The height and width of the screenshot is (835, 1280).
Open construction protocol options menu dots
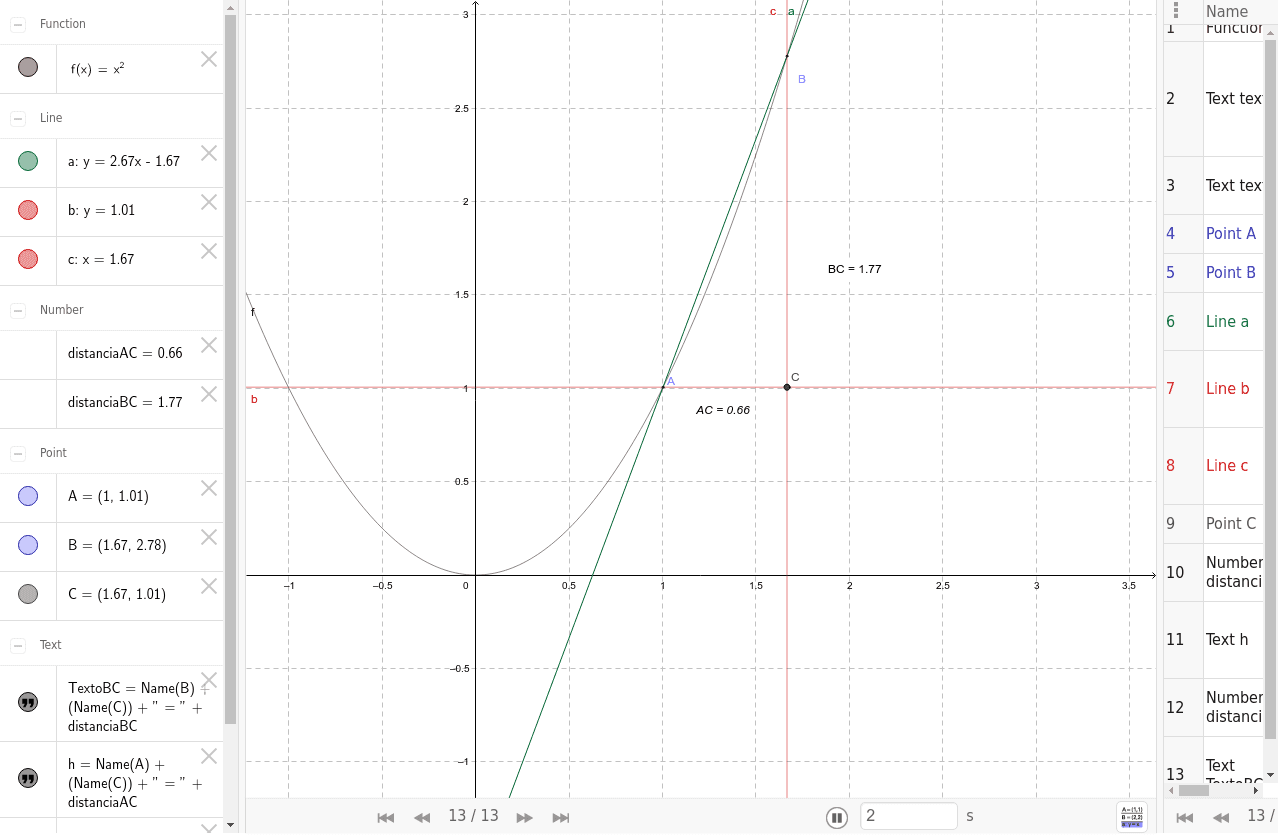1177,10
